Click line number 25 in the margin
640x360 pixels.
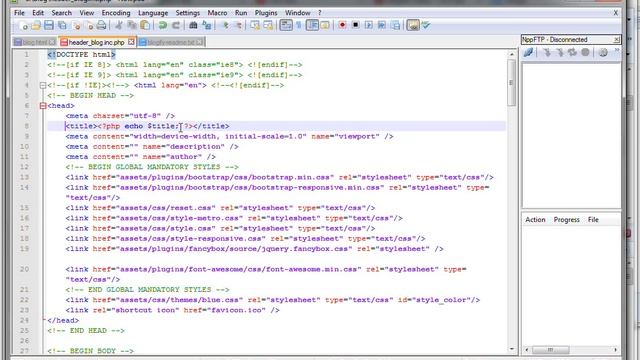(24, 331)
